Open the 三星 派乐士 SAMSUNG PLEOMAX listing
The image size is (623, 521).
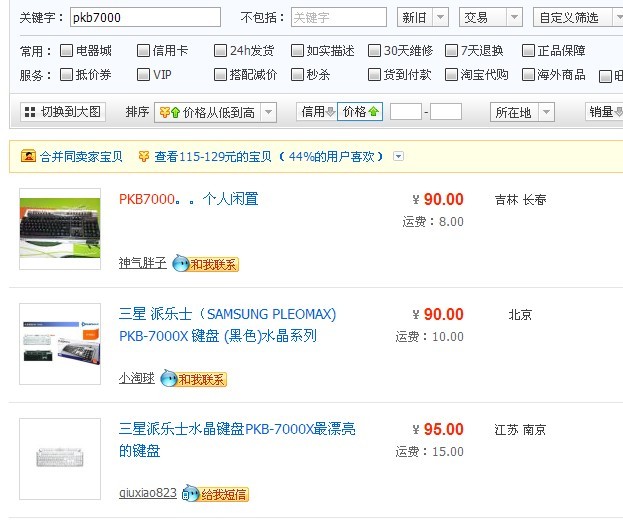[228, 325]
